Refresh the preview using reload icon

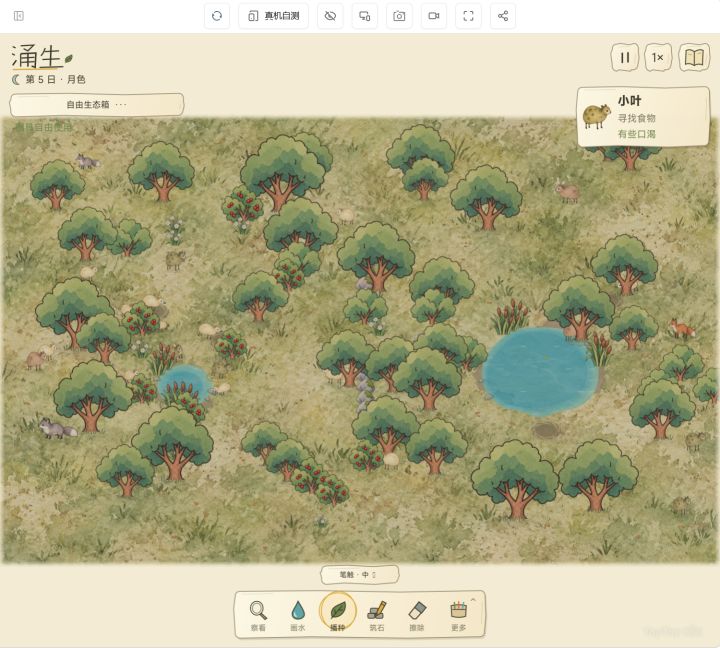(x=217, y=16)
